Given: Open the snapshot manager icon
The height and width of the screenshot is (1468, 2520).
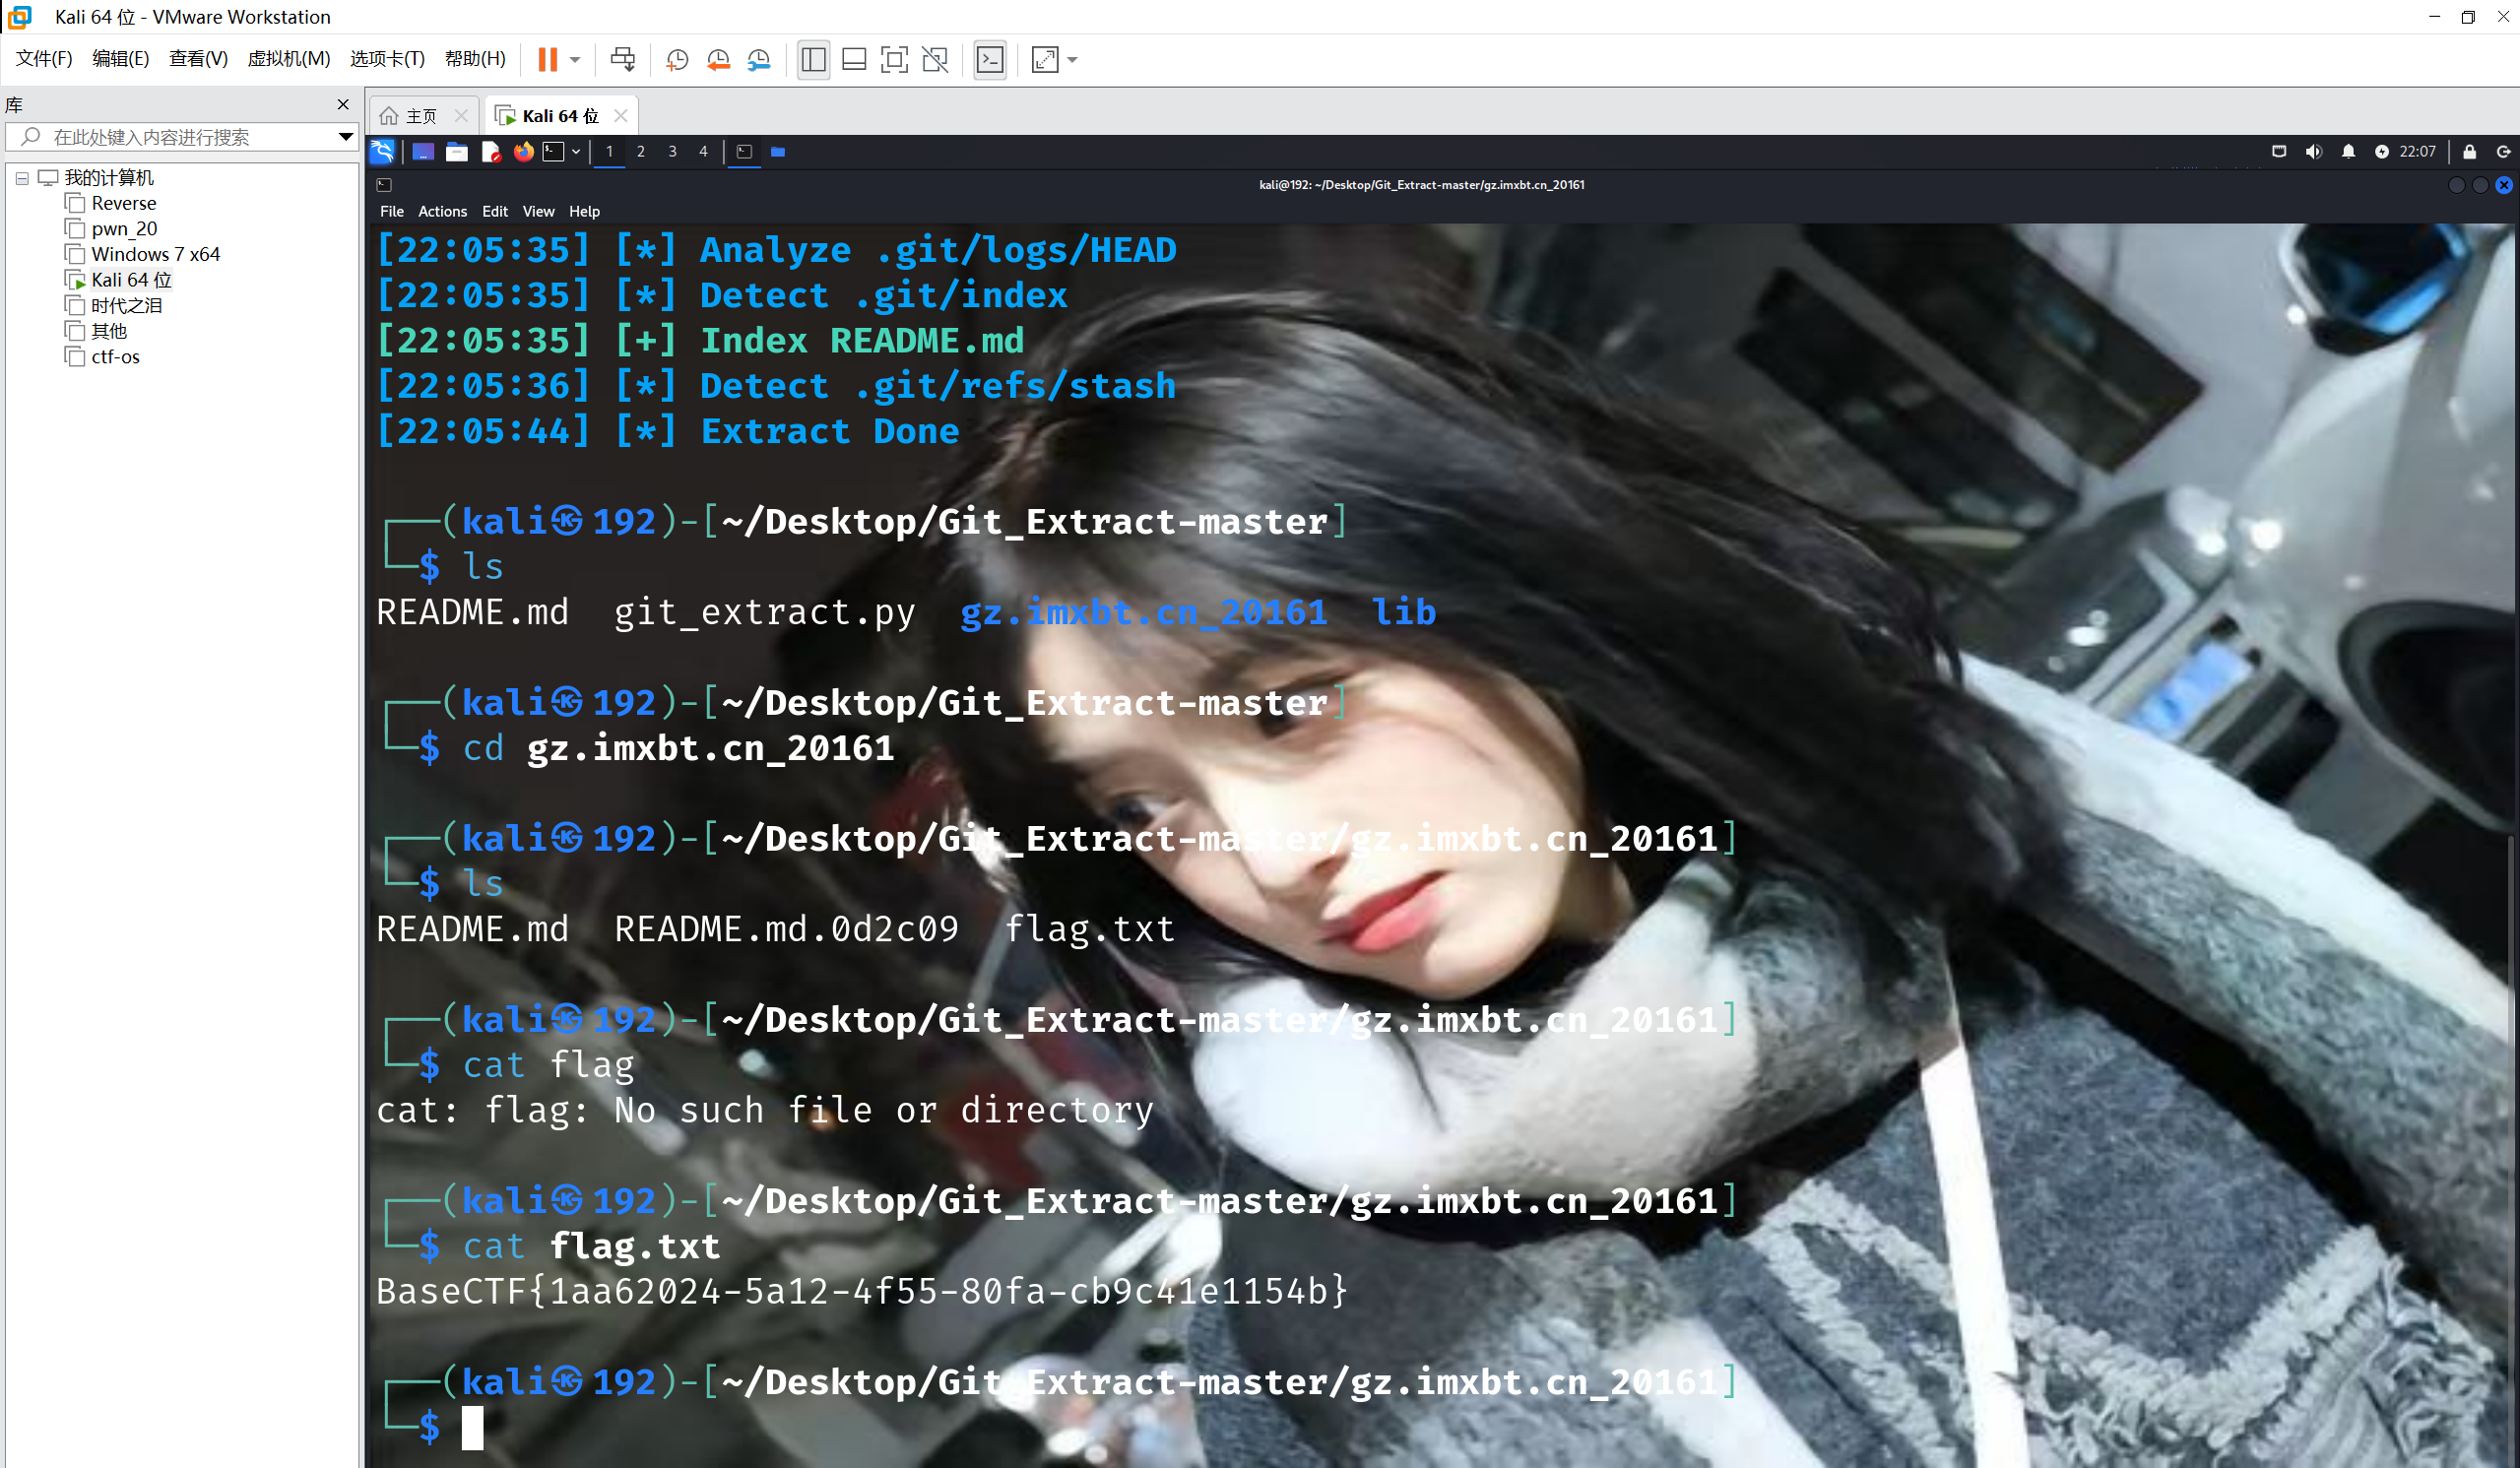Looking at the screenshot, I should pyautogui.click(x=759, y=60).
